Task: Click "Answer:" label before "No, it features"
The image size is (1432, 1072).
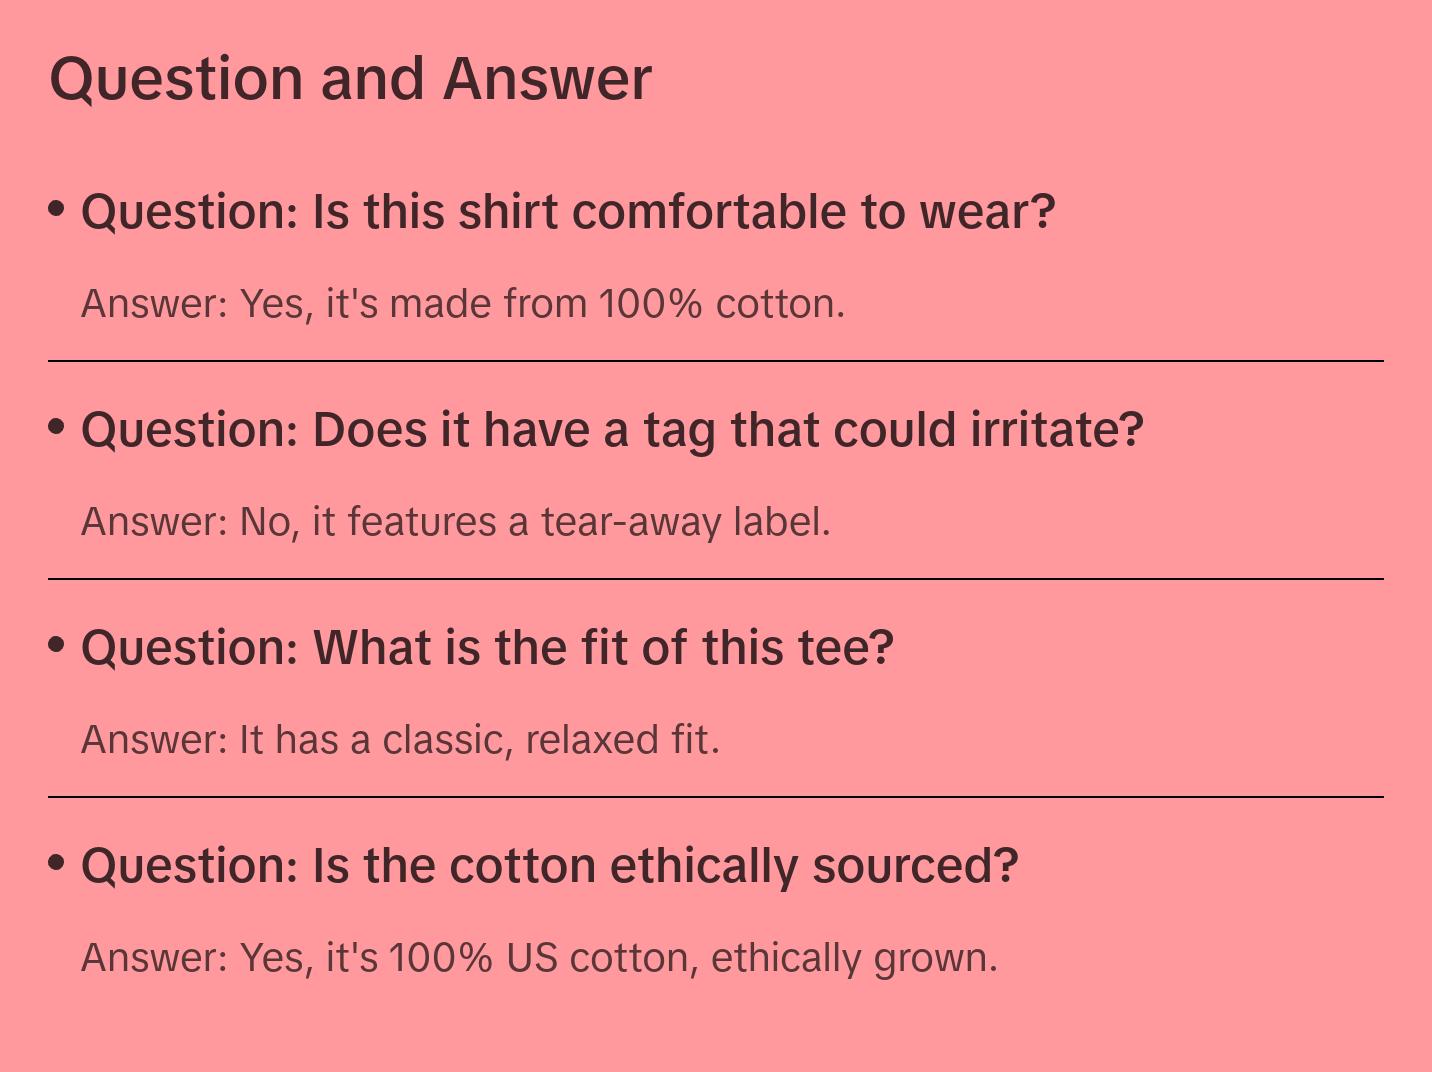Action: (x=155, y=522)
